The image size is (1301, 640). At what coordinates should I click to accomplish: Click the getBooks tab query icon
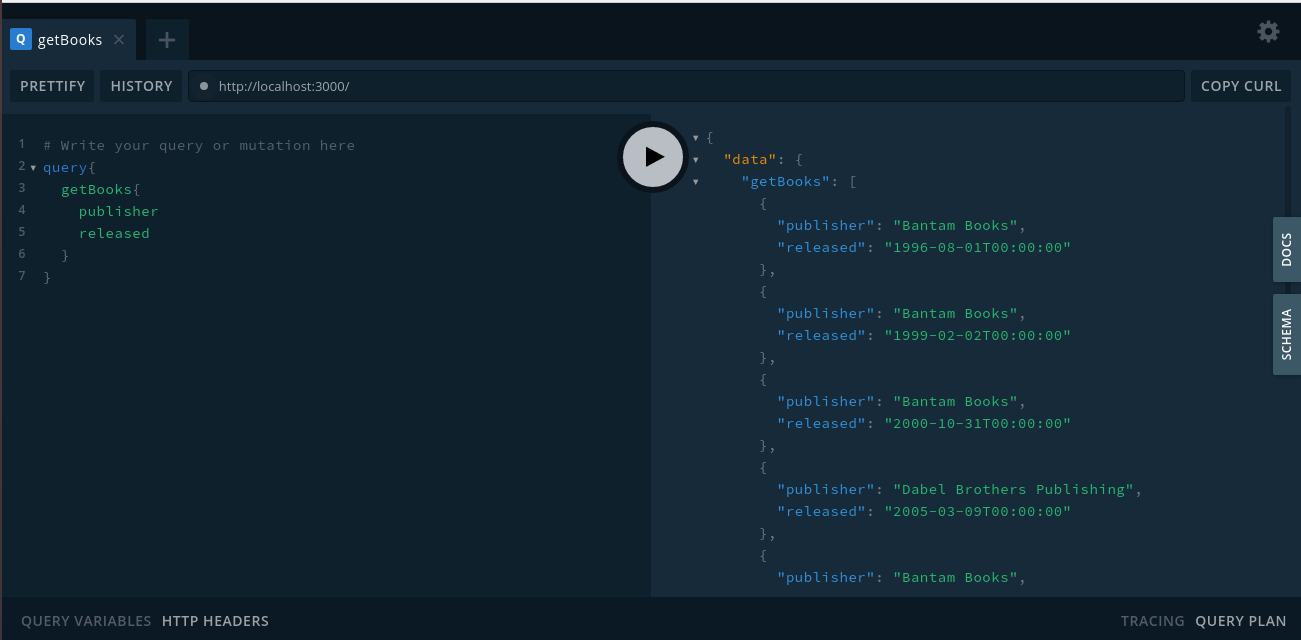click(x=20, y=39)
